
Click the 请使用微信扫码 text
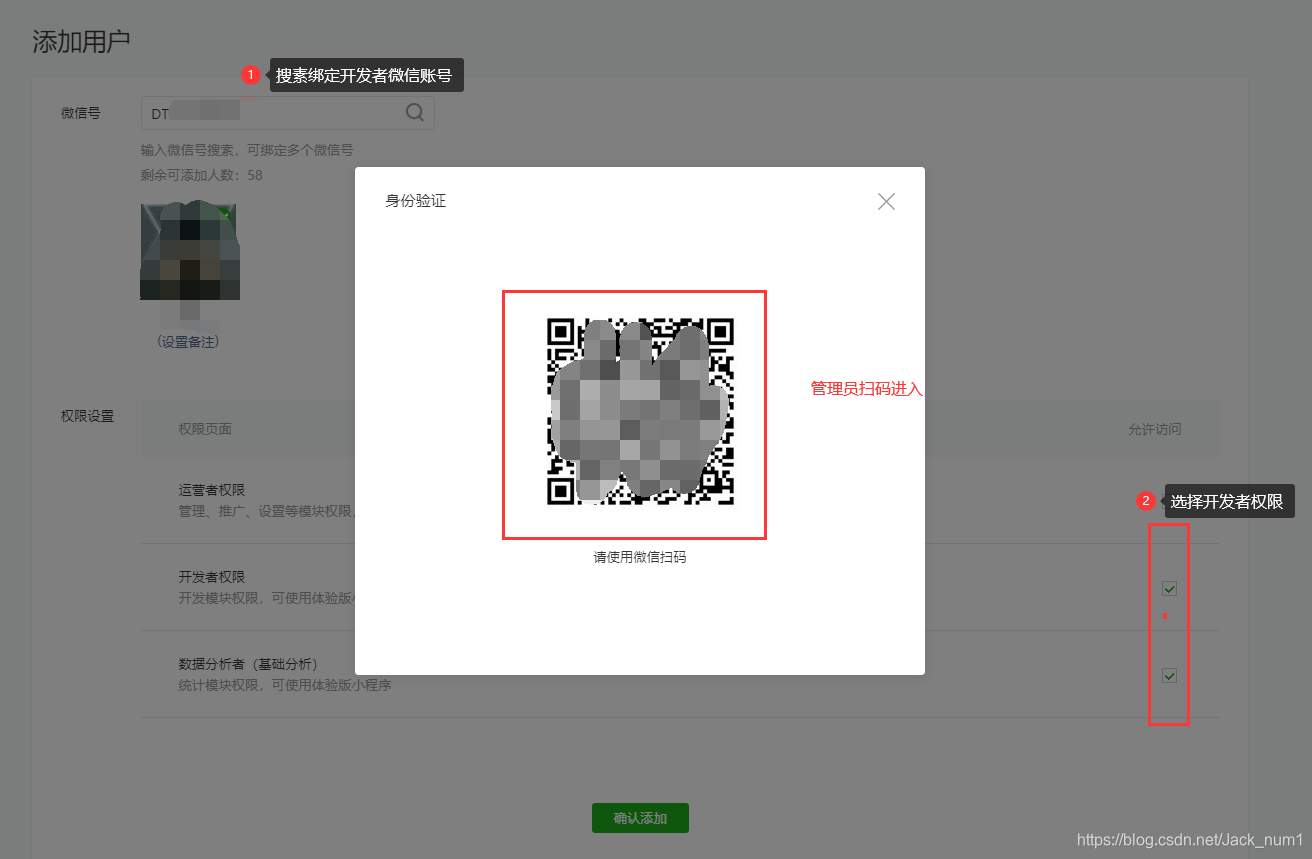[x=640, y=557]
